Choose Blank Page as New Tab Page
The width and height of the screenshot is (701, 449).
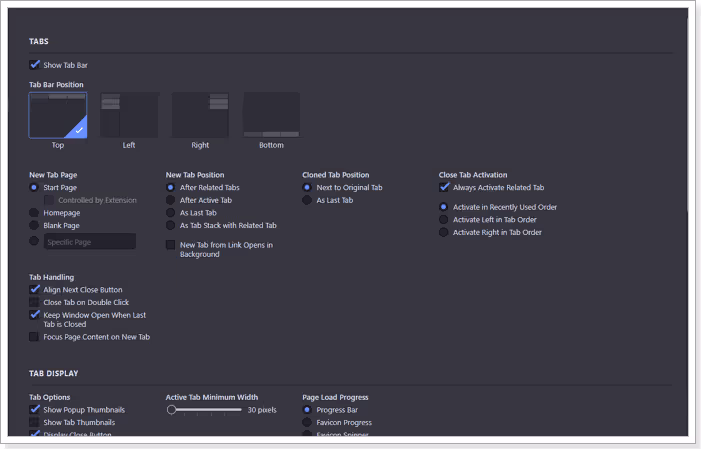coord(34,225)
